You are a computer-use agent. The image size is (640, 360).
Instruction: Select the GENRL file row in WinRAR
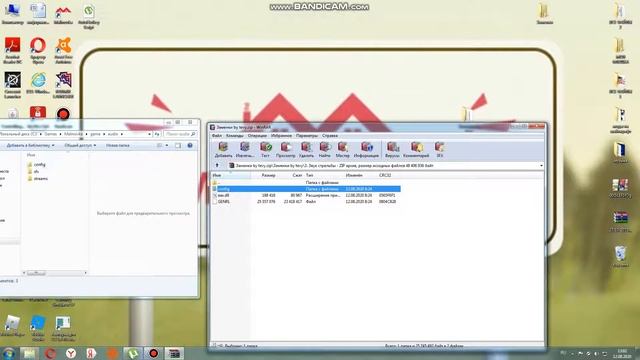point(306,202)
